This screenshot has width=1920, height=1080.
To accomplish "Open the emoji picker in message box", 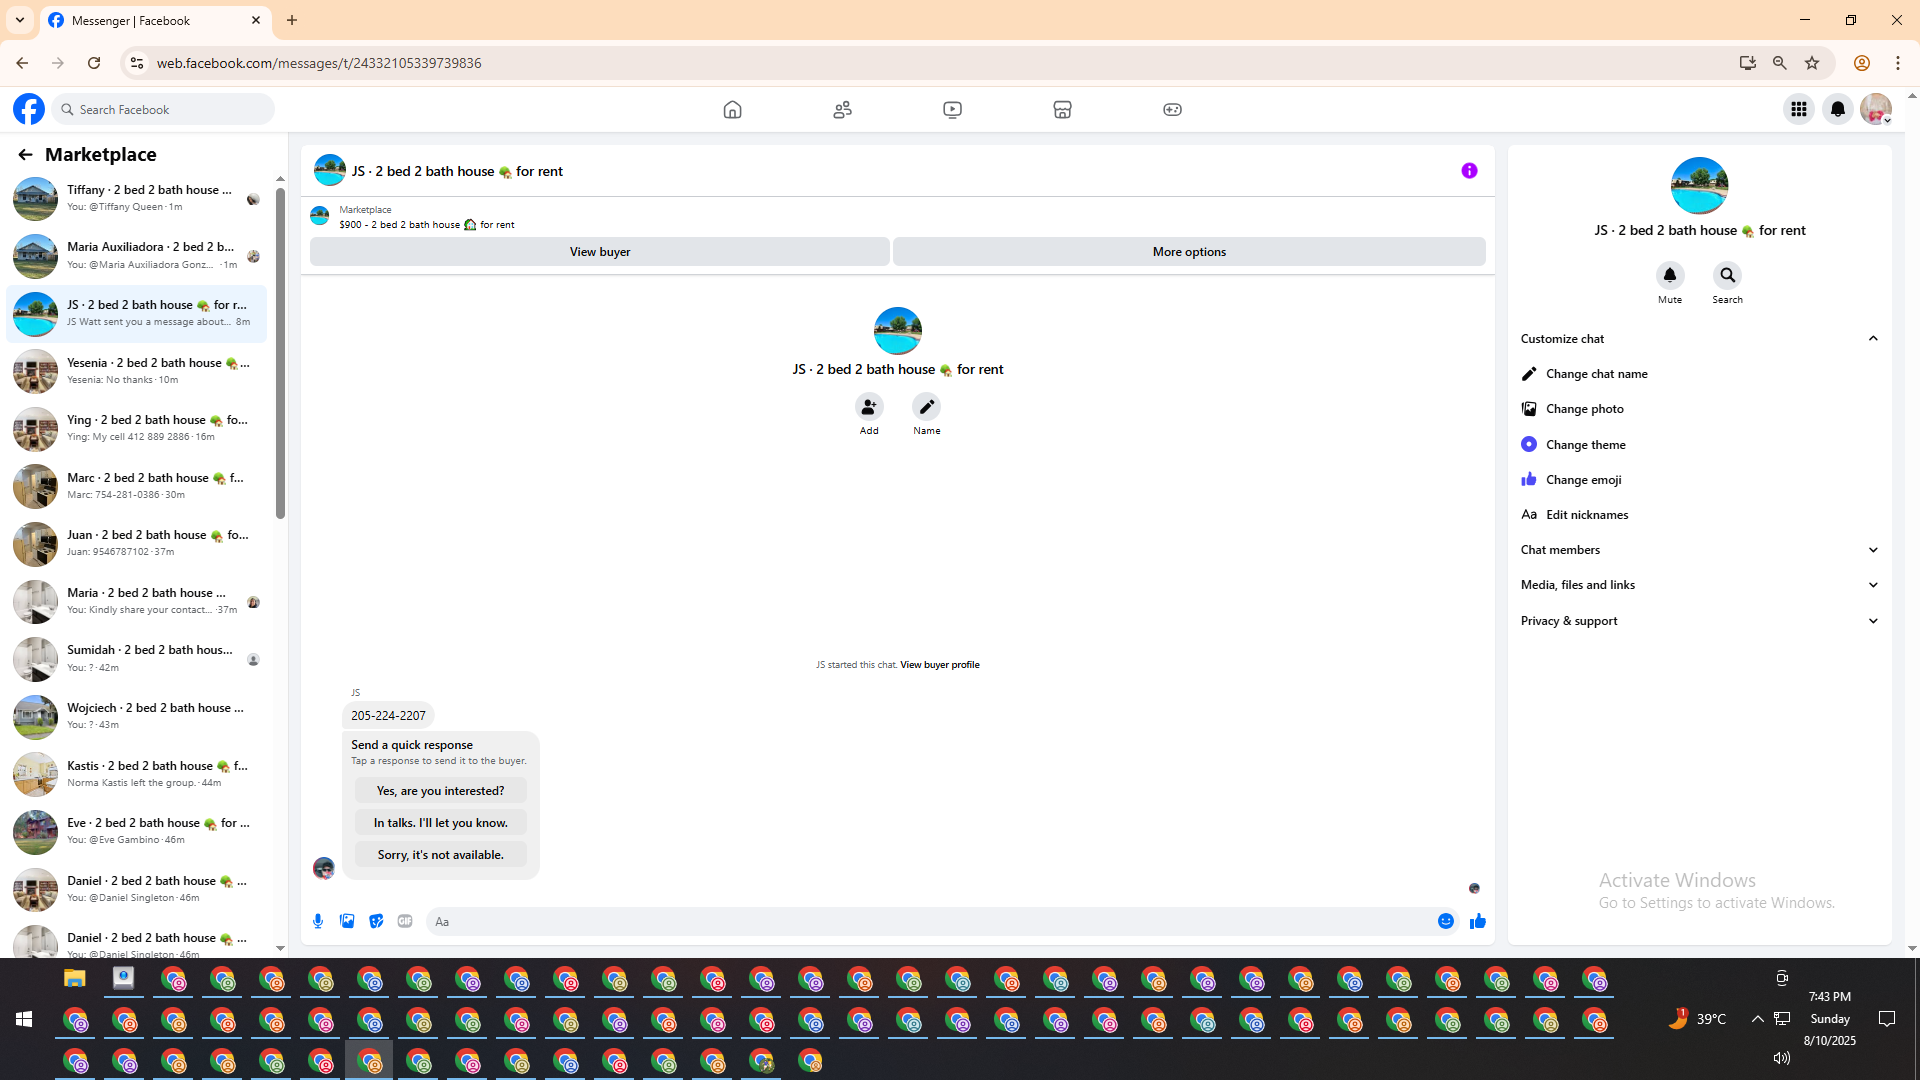I will pyautogui.click(x=1445, y=921).
